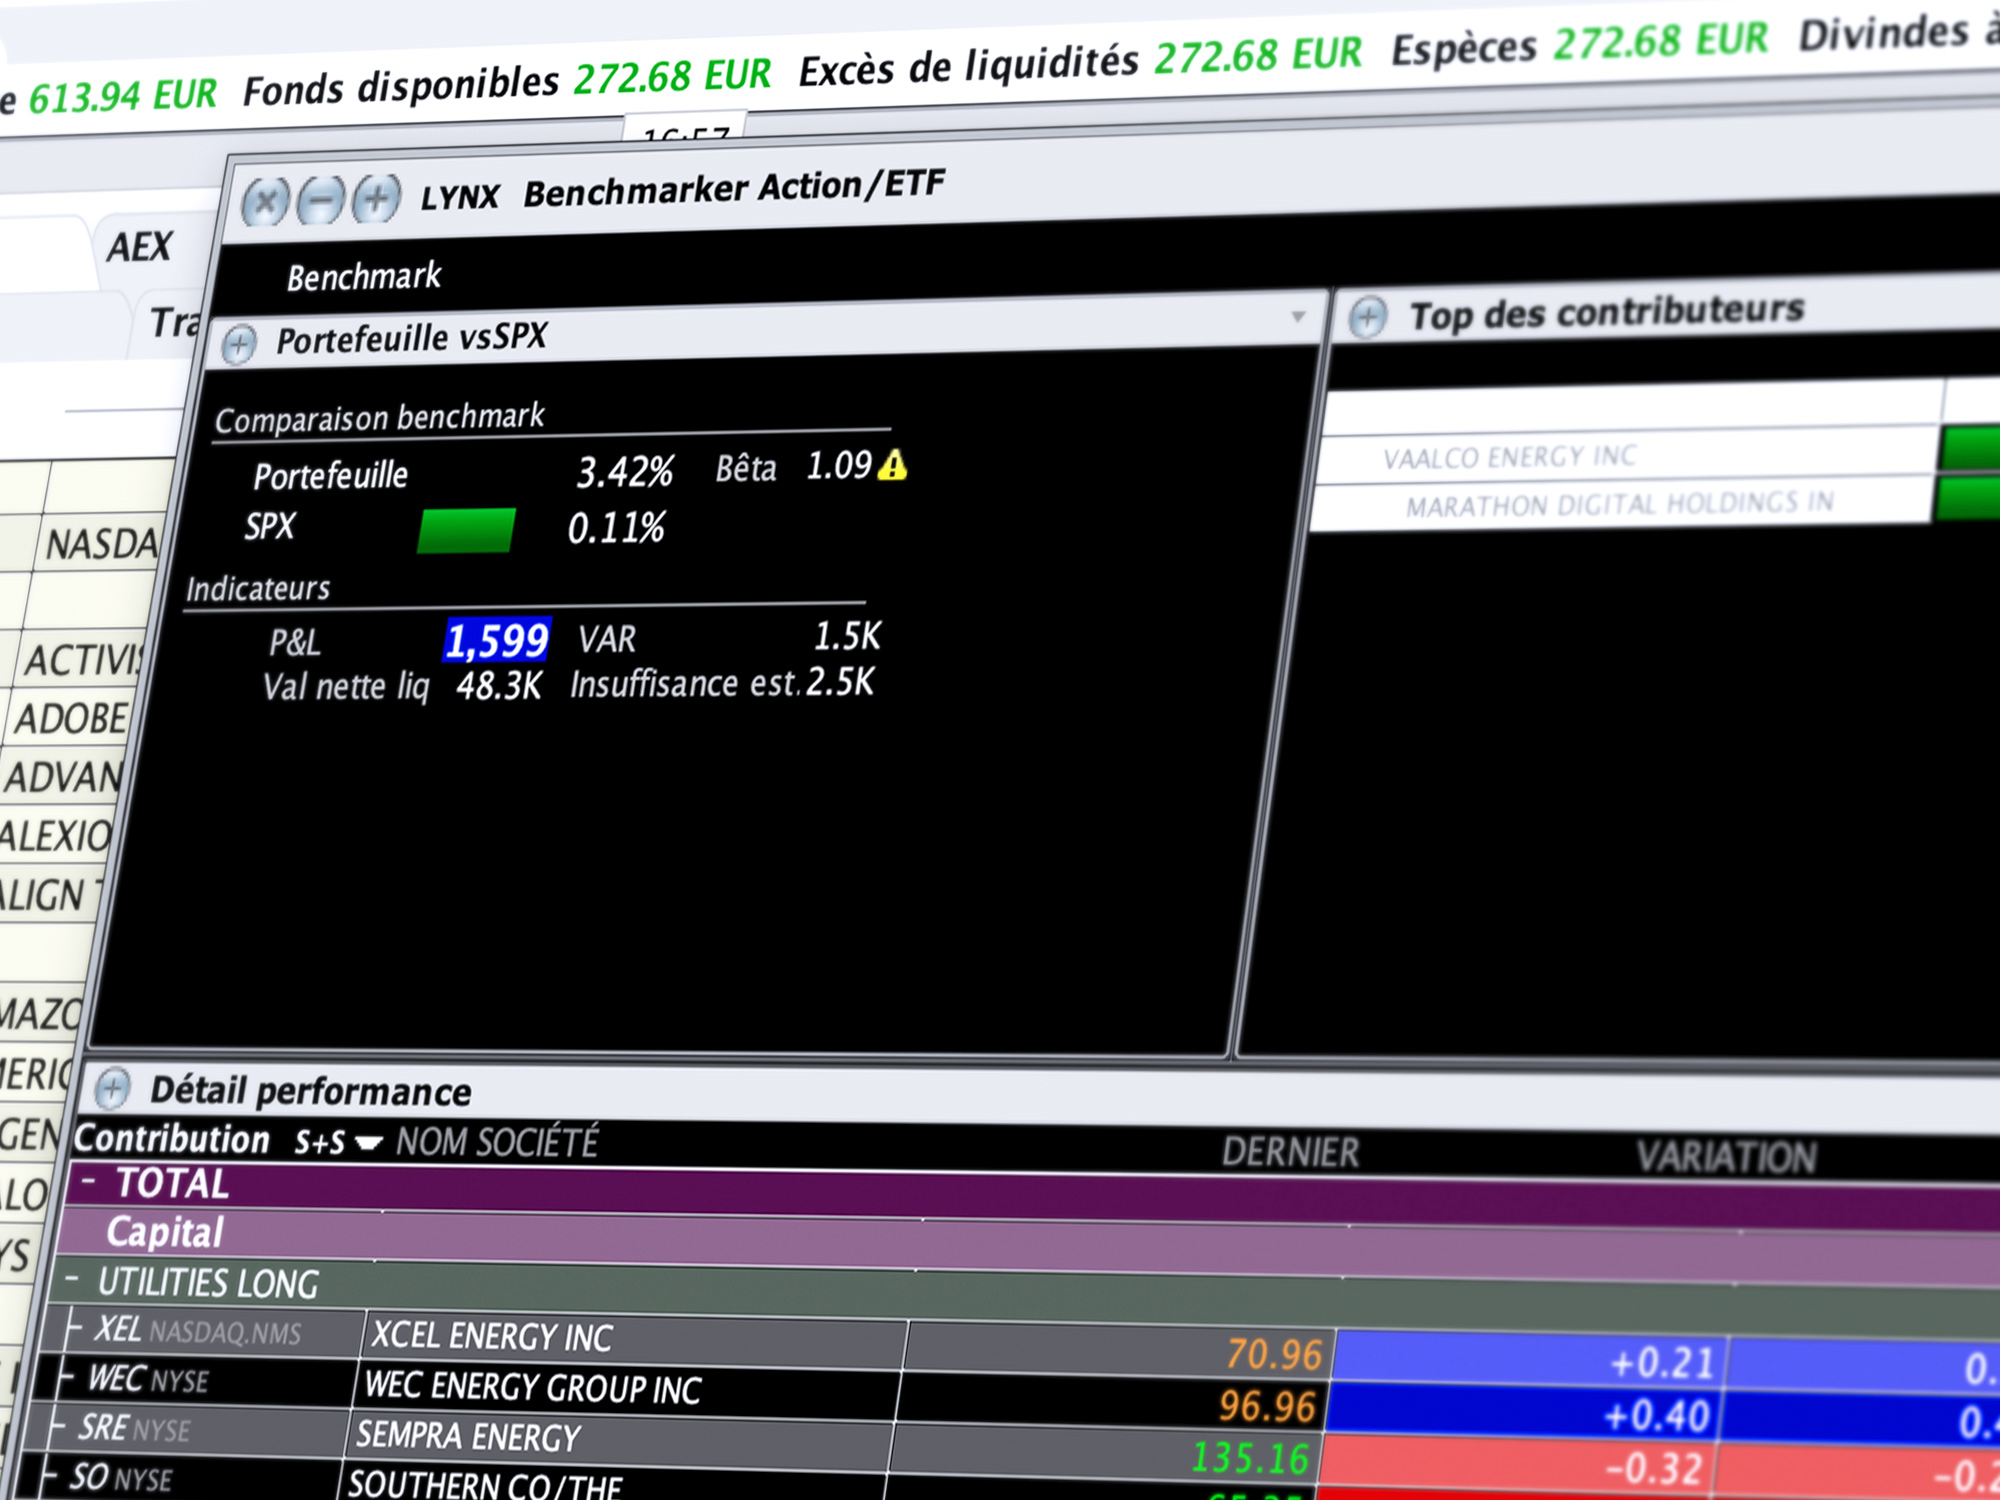Viewport: 2000px width, 1500px height.
Task: Click the 613.94 EUR value in top bar
Action: tap(122, 96)
